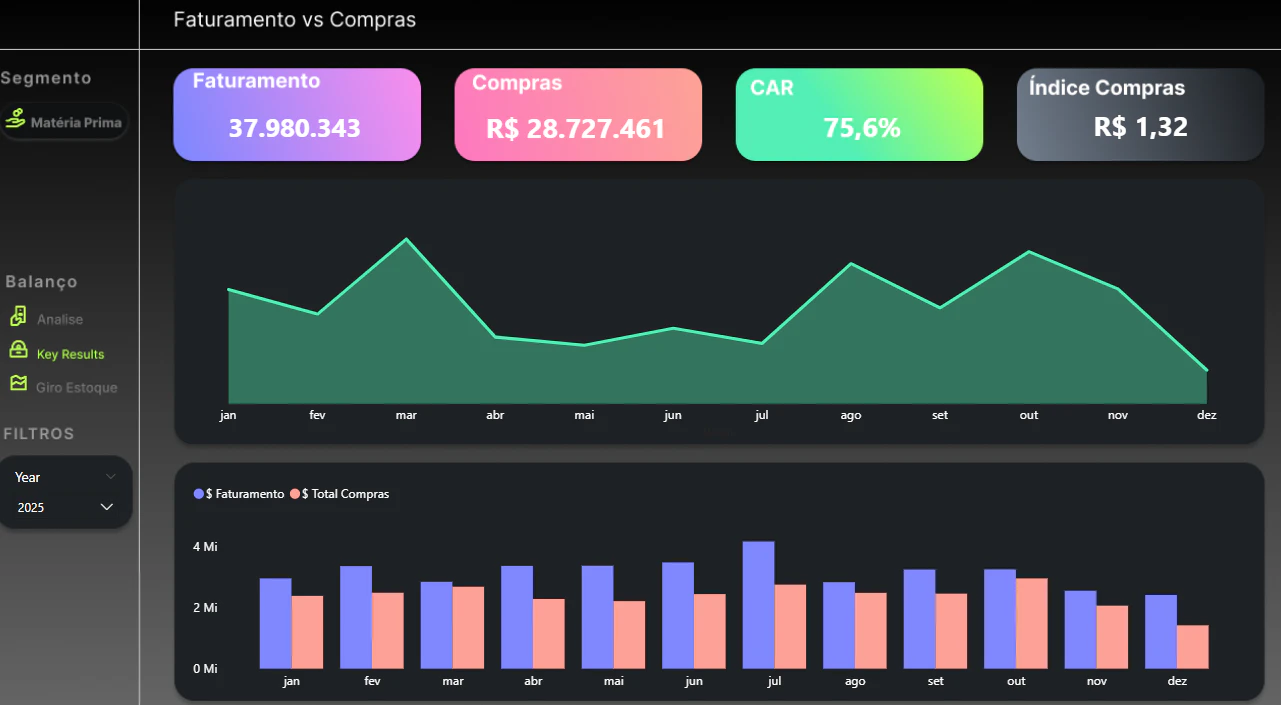Click the value R$ 1,32
Image resolution: width=1281 pixels, height=705 pixels.
click(1141, 127)
